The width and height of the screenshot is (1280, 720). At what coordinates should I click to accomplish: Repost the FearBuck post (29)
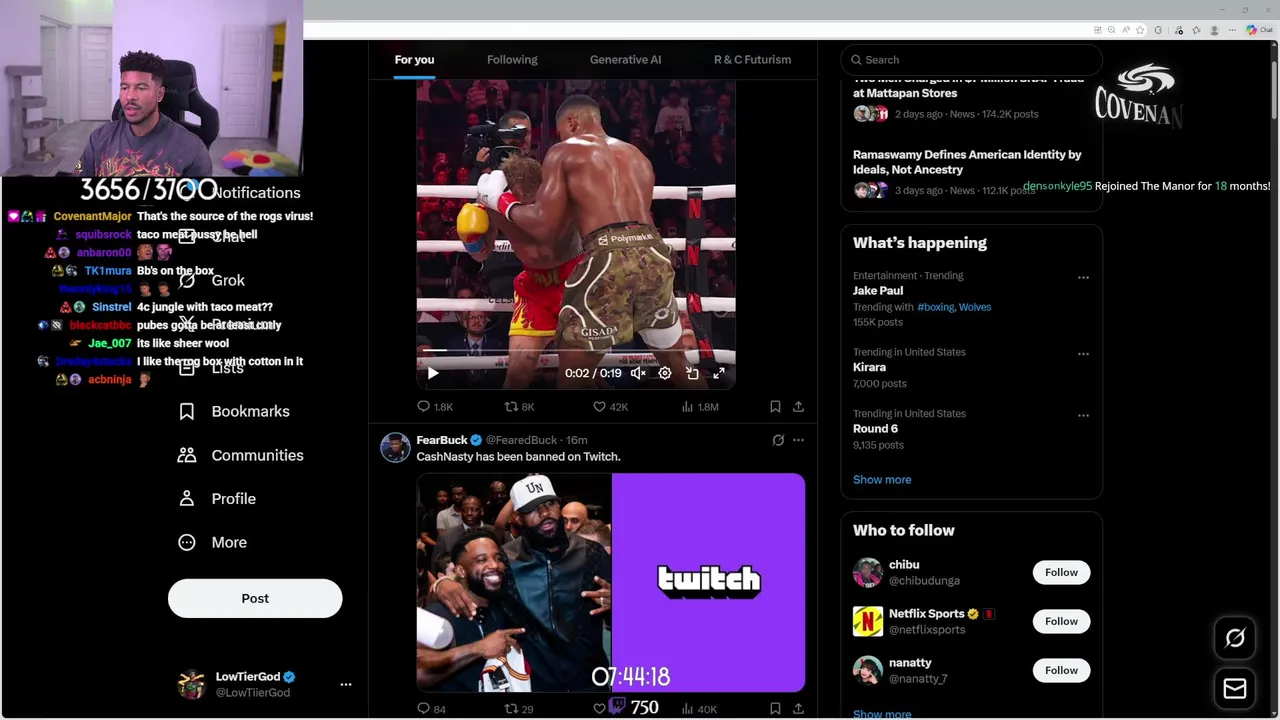pos(519,709)
